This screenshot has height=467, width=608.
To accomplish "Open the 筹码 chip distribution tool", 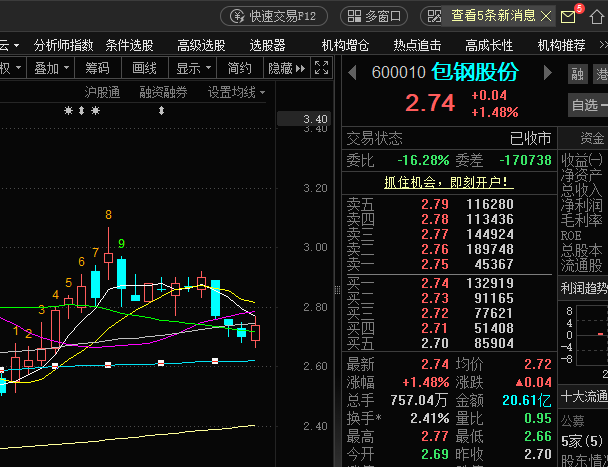I will coord(98,69).
